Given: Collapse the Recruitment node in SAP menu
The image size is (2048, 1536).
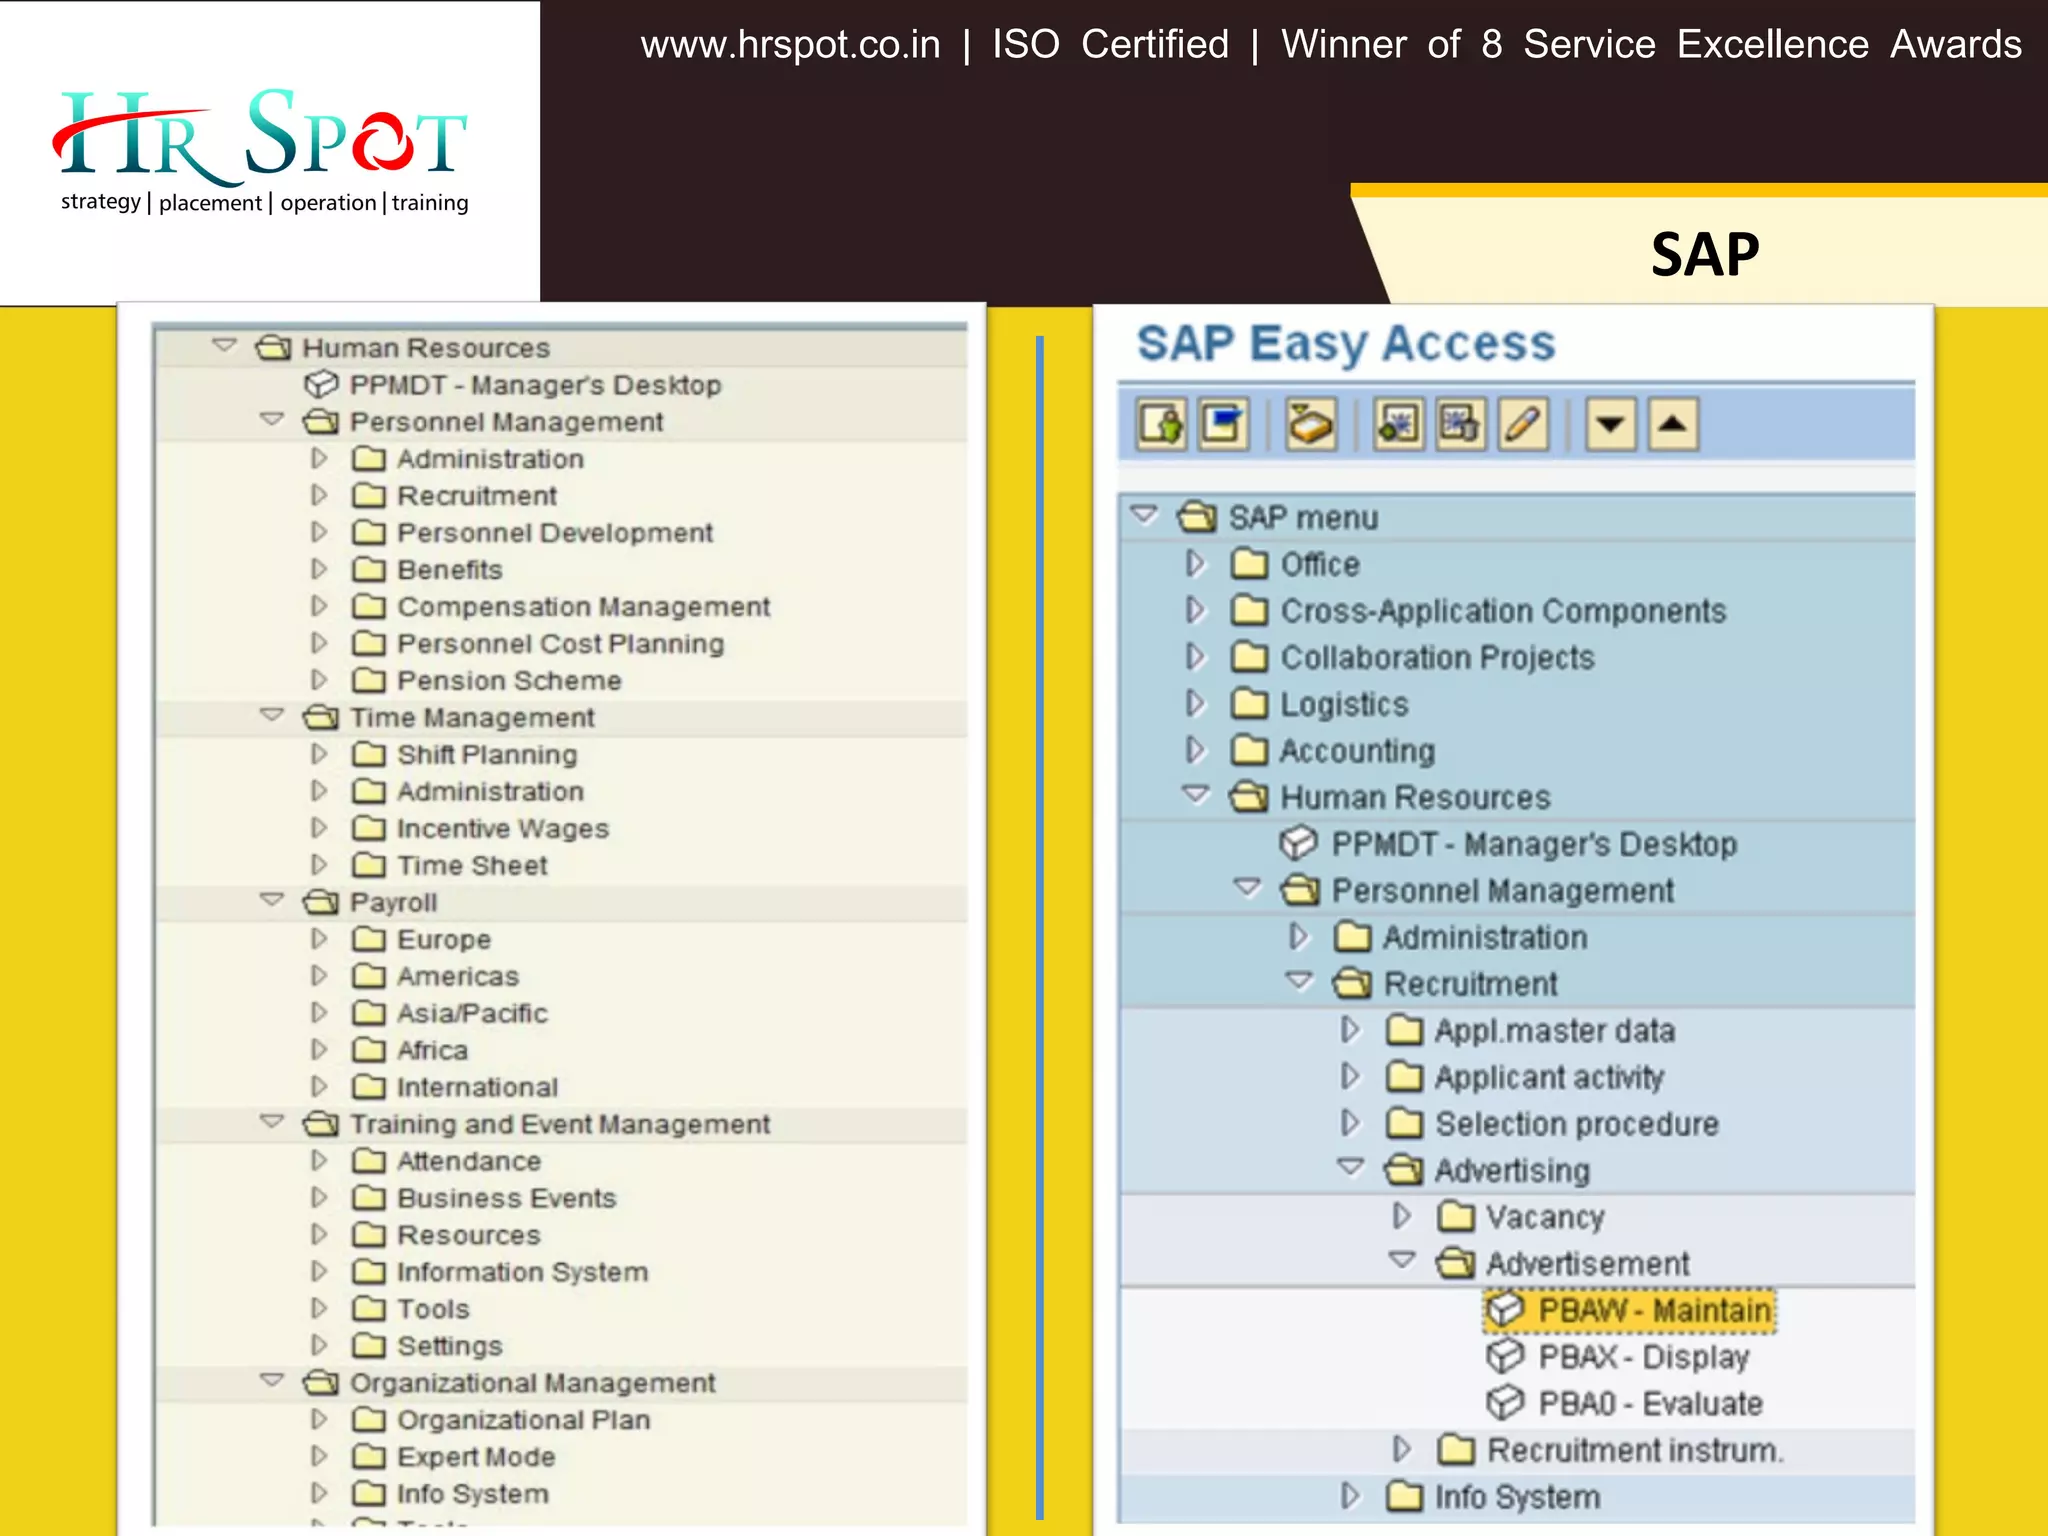Looking at the screenshot, I should [x=1299, y=982].
